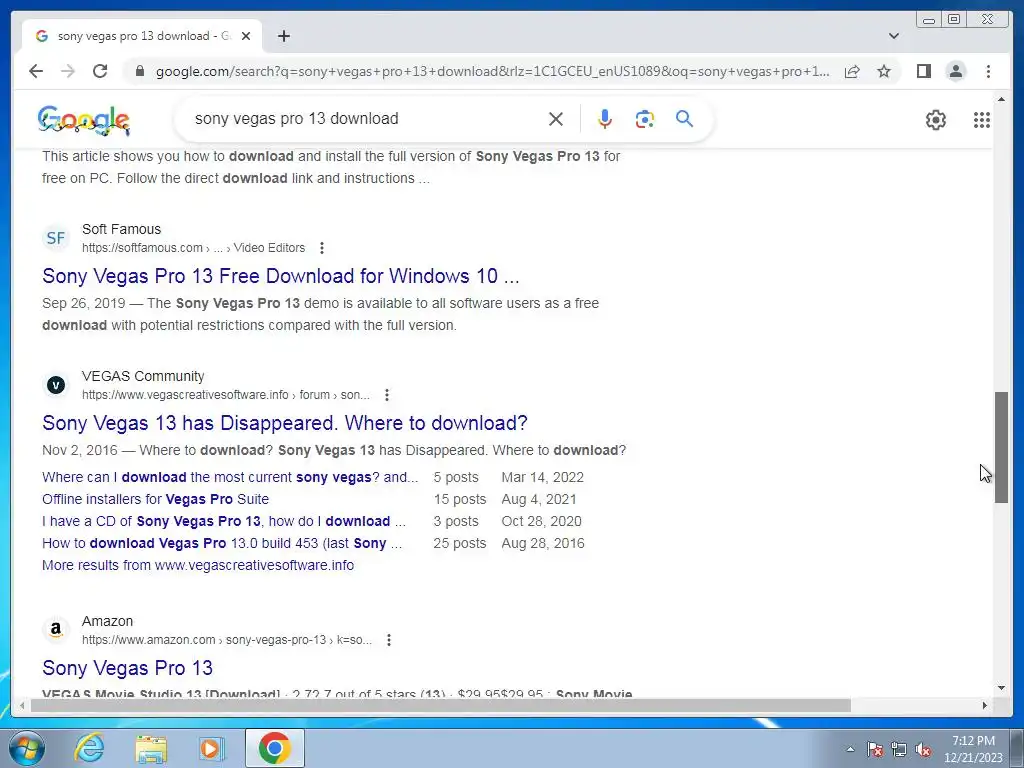The height and width of the screenshot is (768, 1024).
Task: Open Windows Explorer from taskbar
Action: click(151, 748)
